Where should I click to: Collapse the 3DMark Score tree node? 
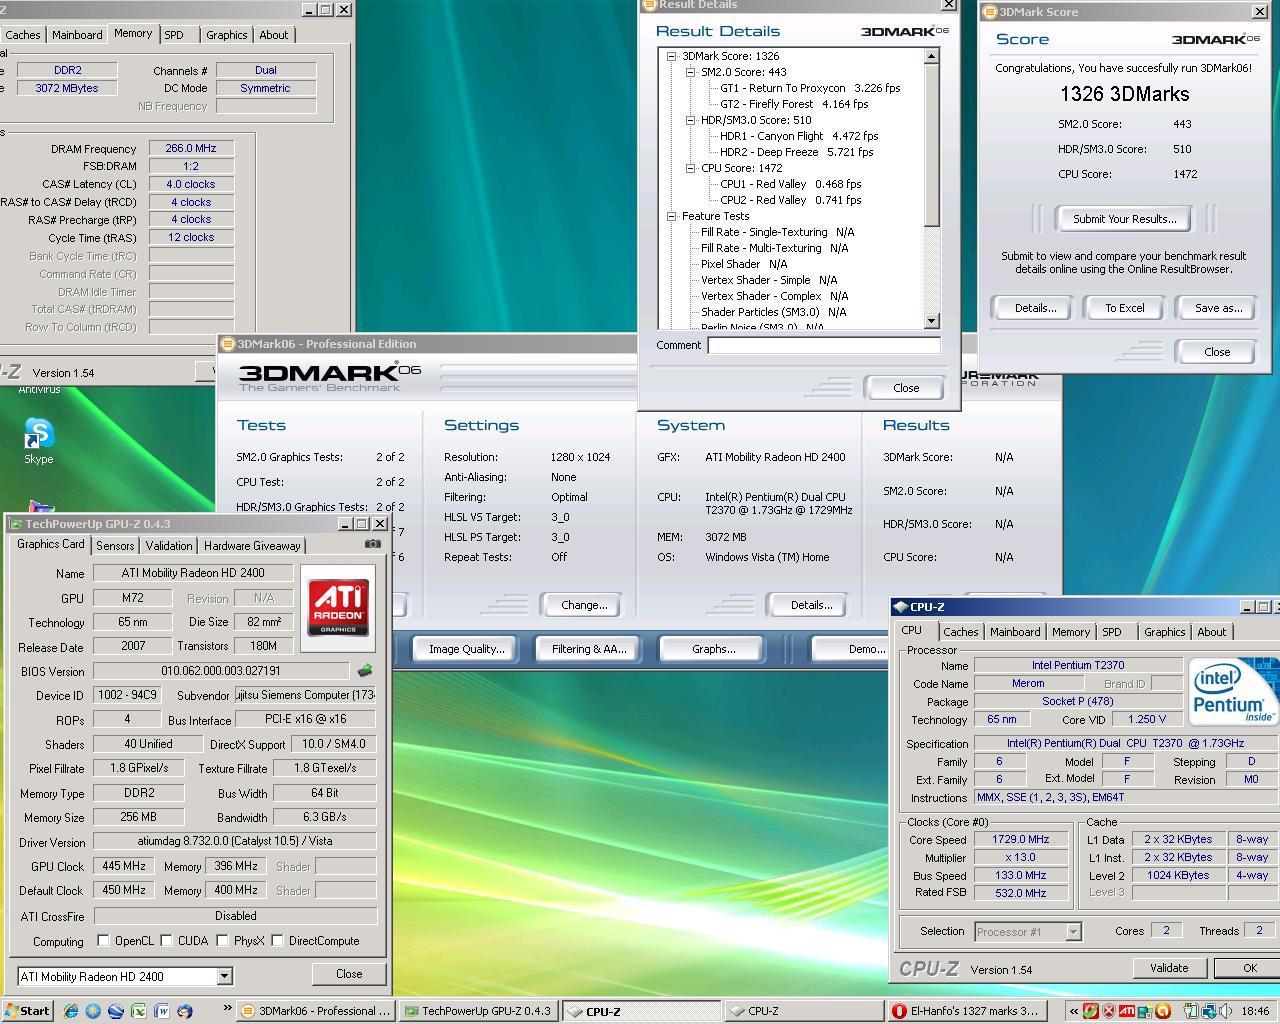click(x=672, y=56)
